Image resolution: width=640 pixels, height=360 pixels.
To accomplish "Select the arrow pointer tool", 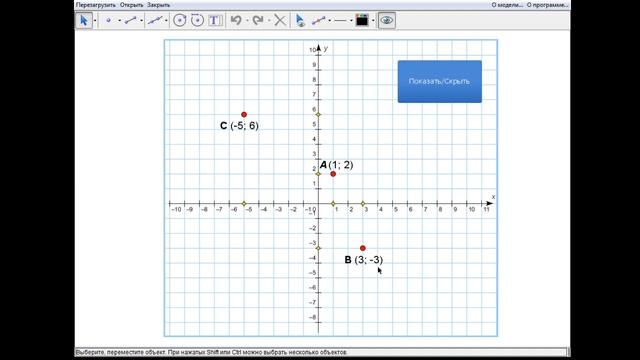I will (x=84, y=20).
